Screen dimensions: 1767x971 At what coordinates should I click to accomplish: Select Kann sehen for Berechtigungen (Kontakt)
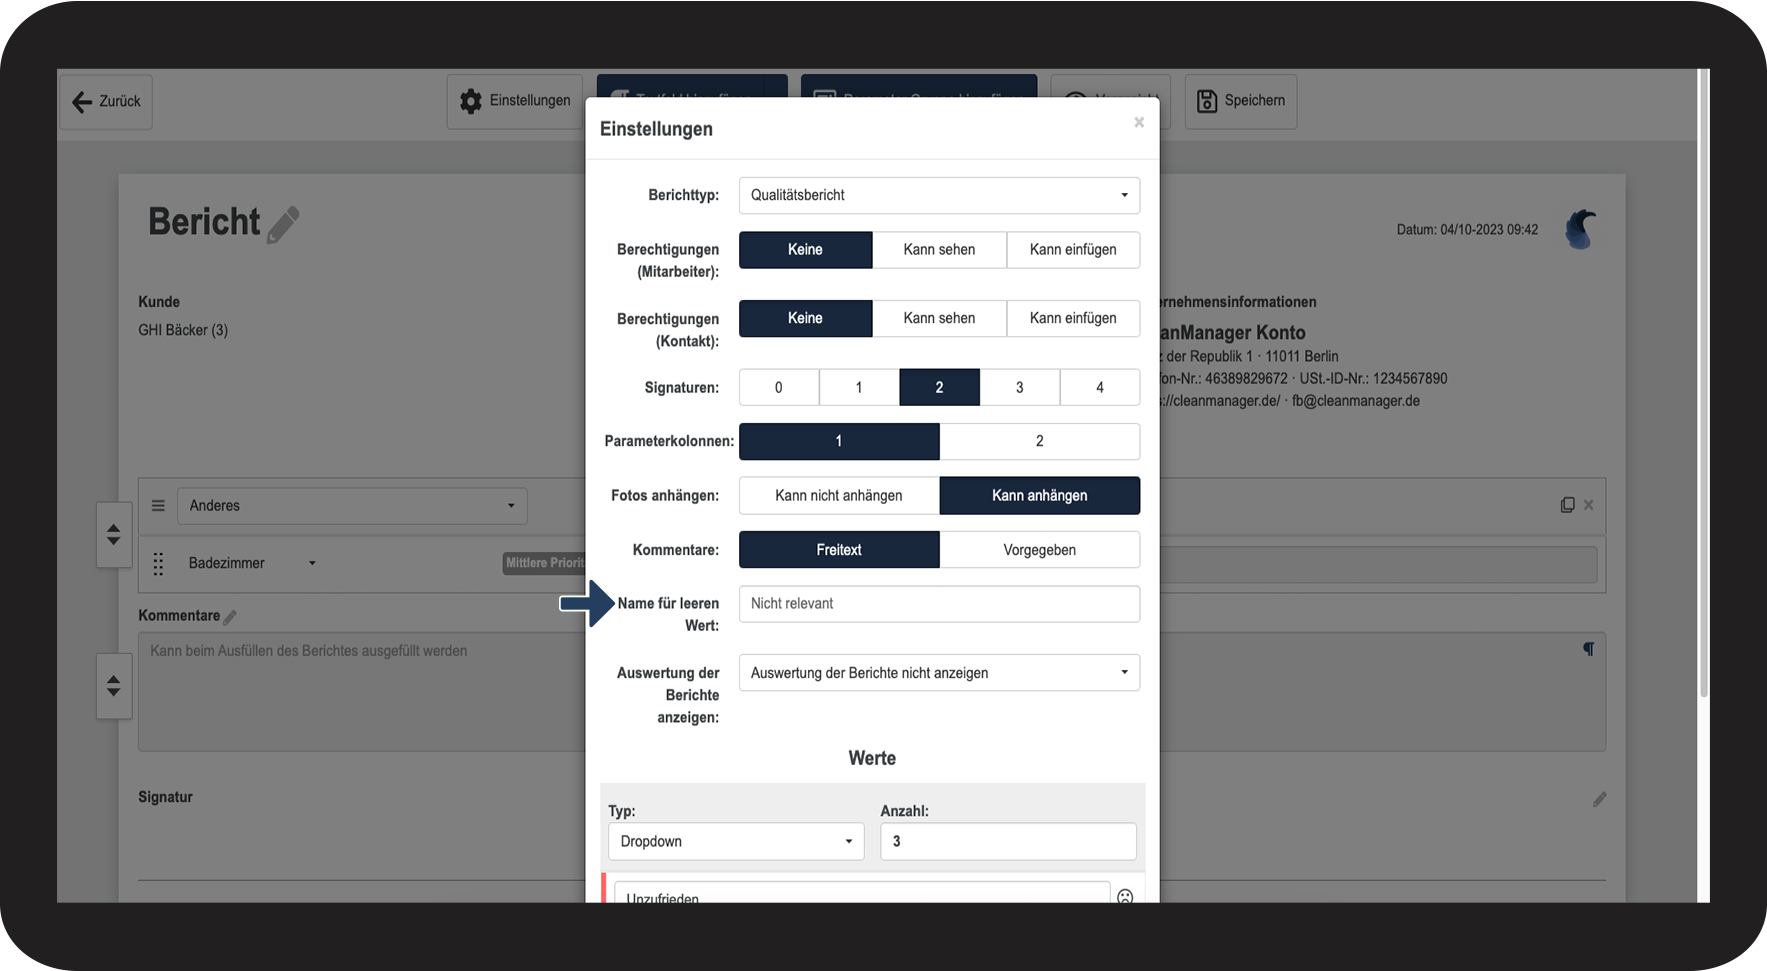[x=939, y=318]
